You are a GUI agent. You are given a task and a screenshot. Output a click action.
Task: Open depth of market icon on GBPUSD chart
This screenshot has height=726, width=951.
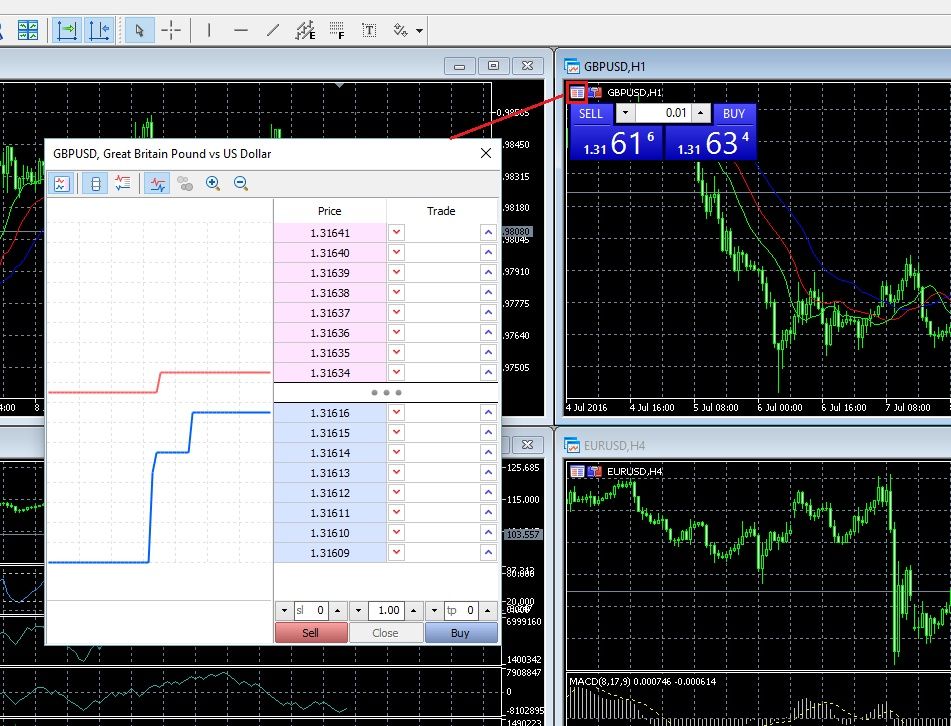[x=577, y=92]
